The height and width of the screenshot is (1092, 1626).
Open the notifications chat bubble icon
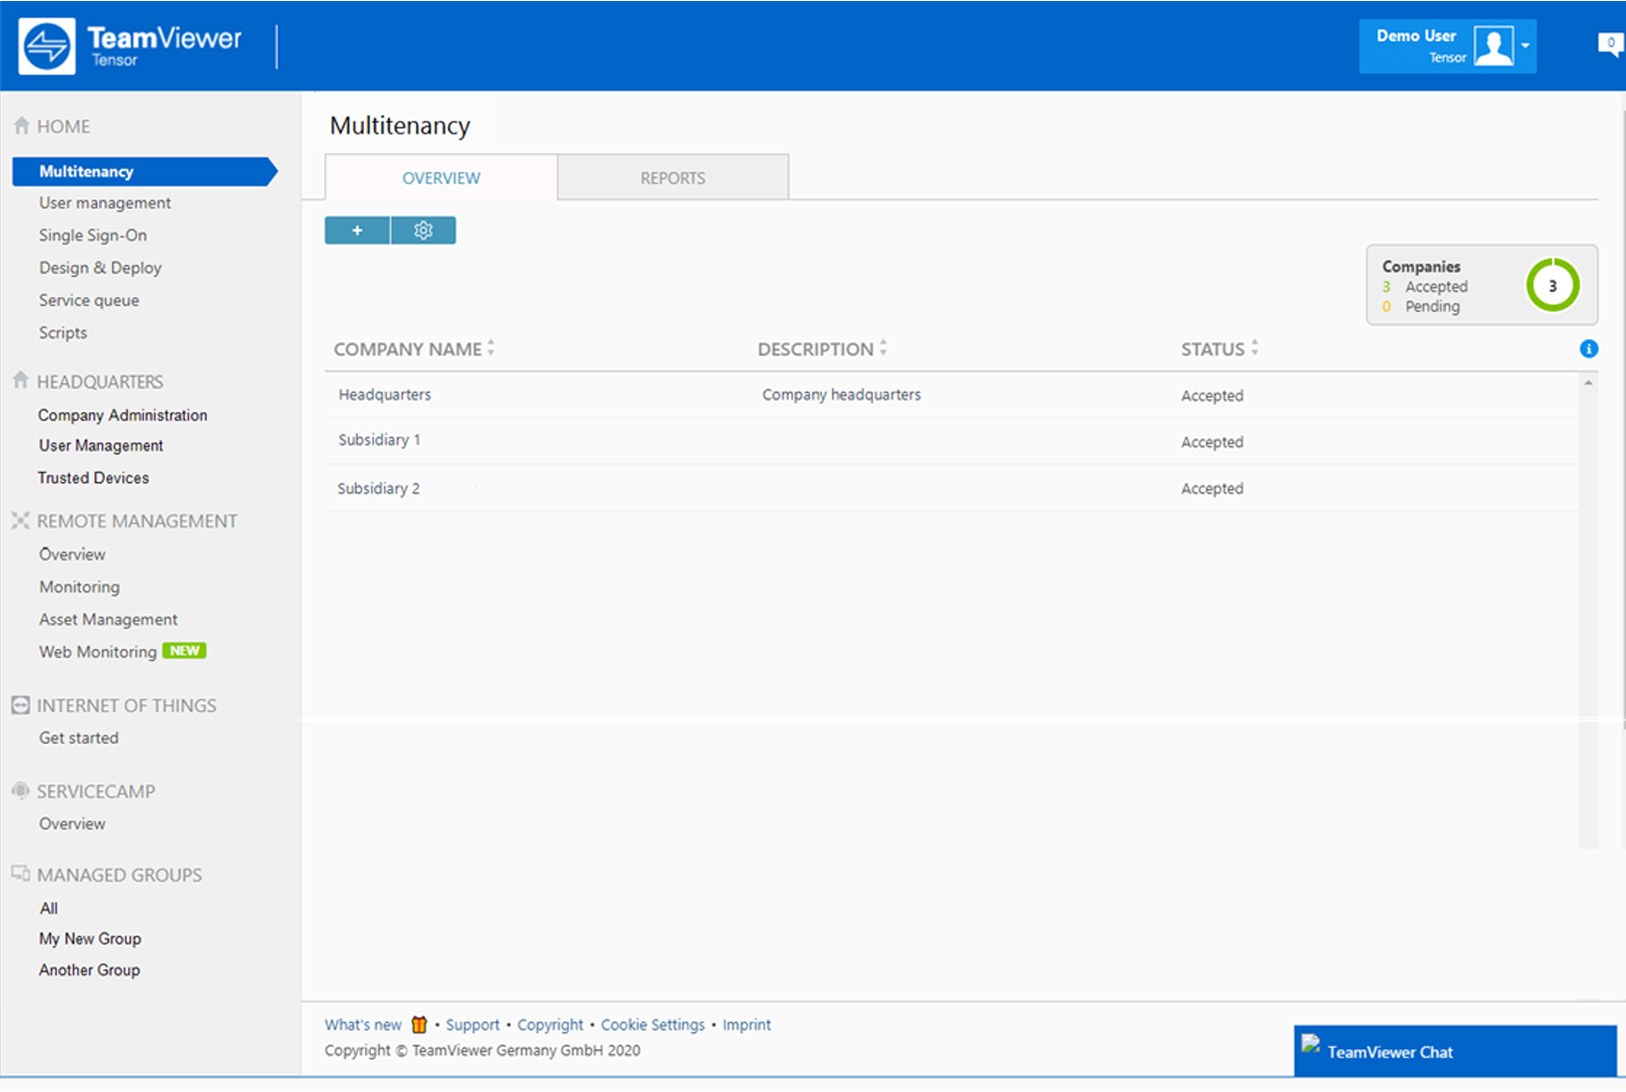tap(1610, 44)
